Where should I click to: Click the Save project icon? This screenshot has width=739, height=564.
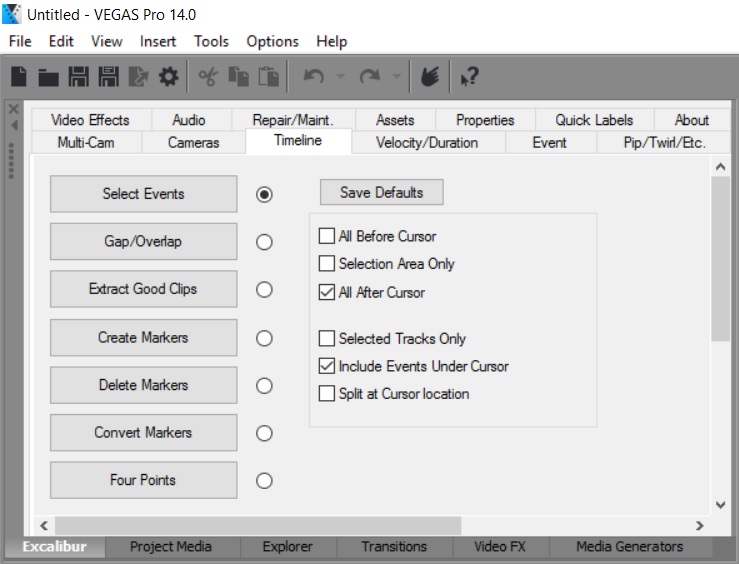tap(79, 77)
